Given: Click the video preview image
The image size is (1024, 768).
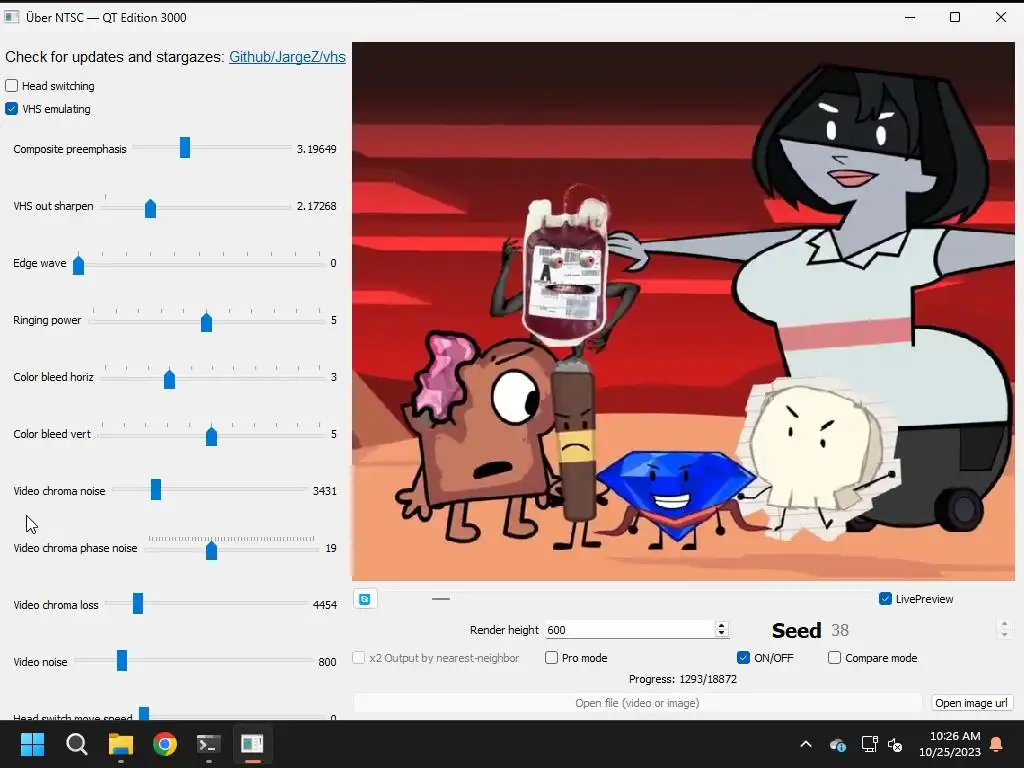Looking at the screenshot, I should click(x=683, y=312).
